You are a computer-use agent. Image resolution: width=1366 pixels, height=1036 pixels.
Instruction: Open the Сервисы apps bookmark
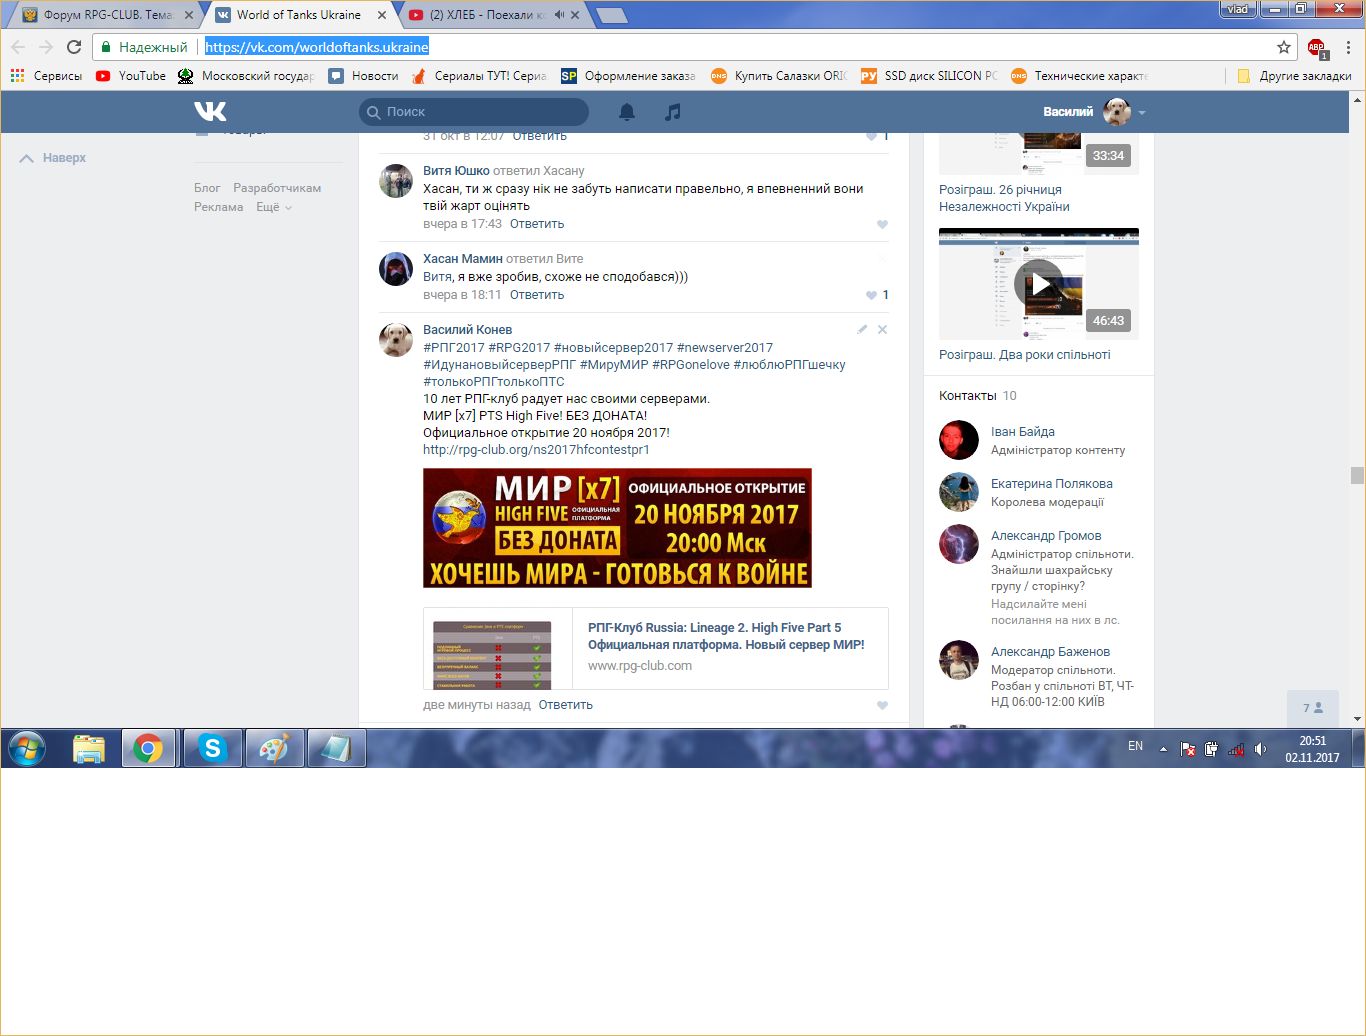tap(46, 76)
